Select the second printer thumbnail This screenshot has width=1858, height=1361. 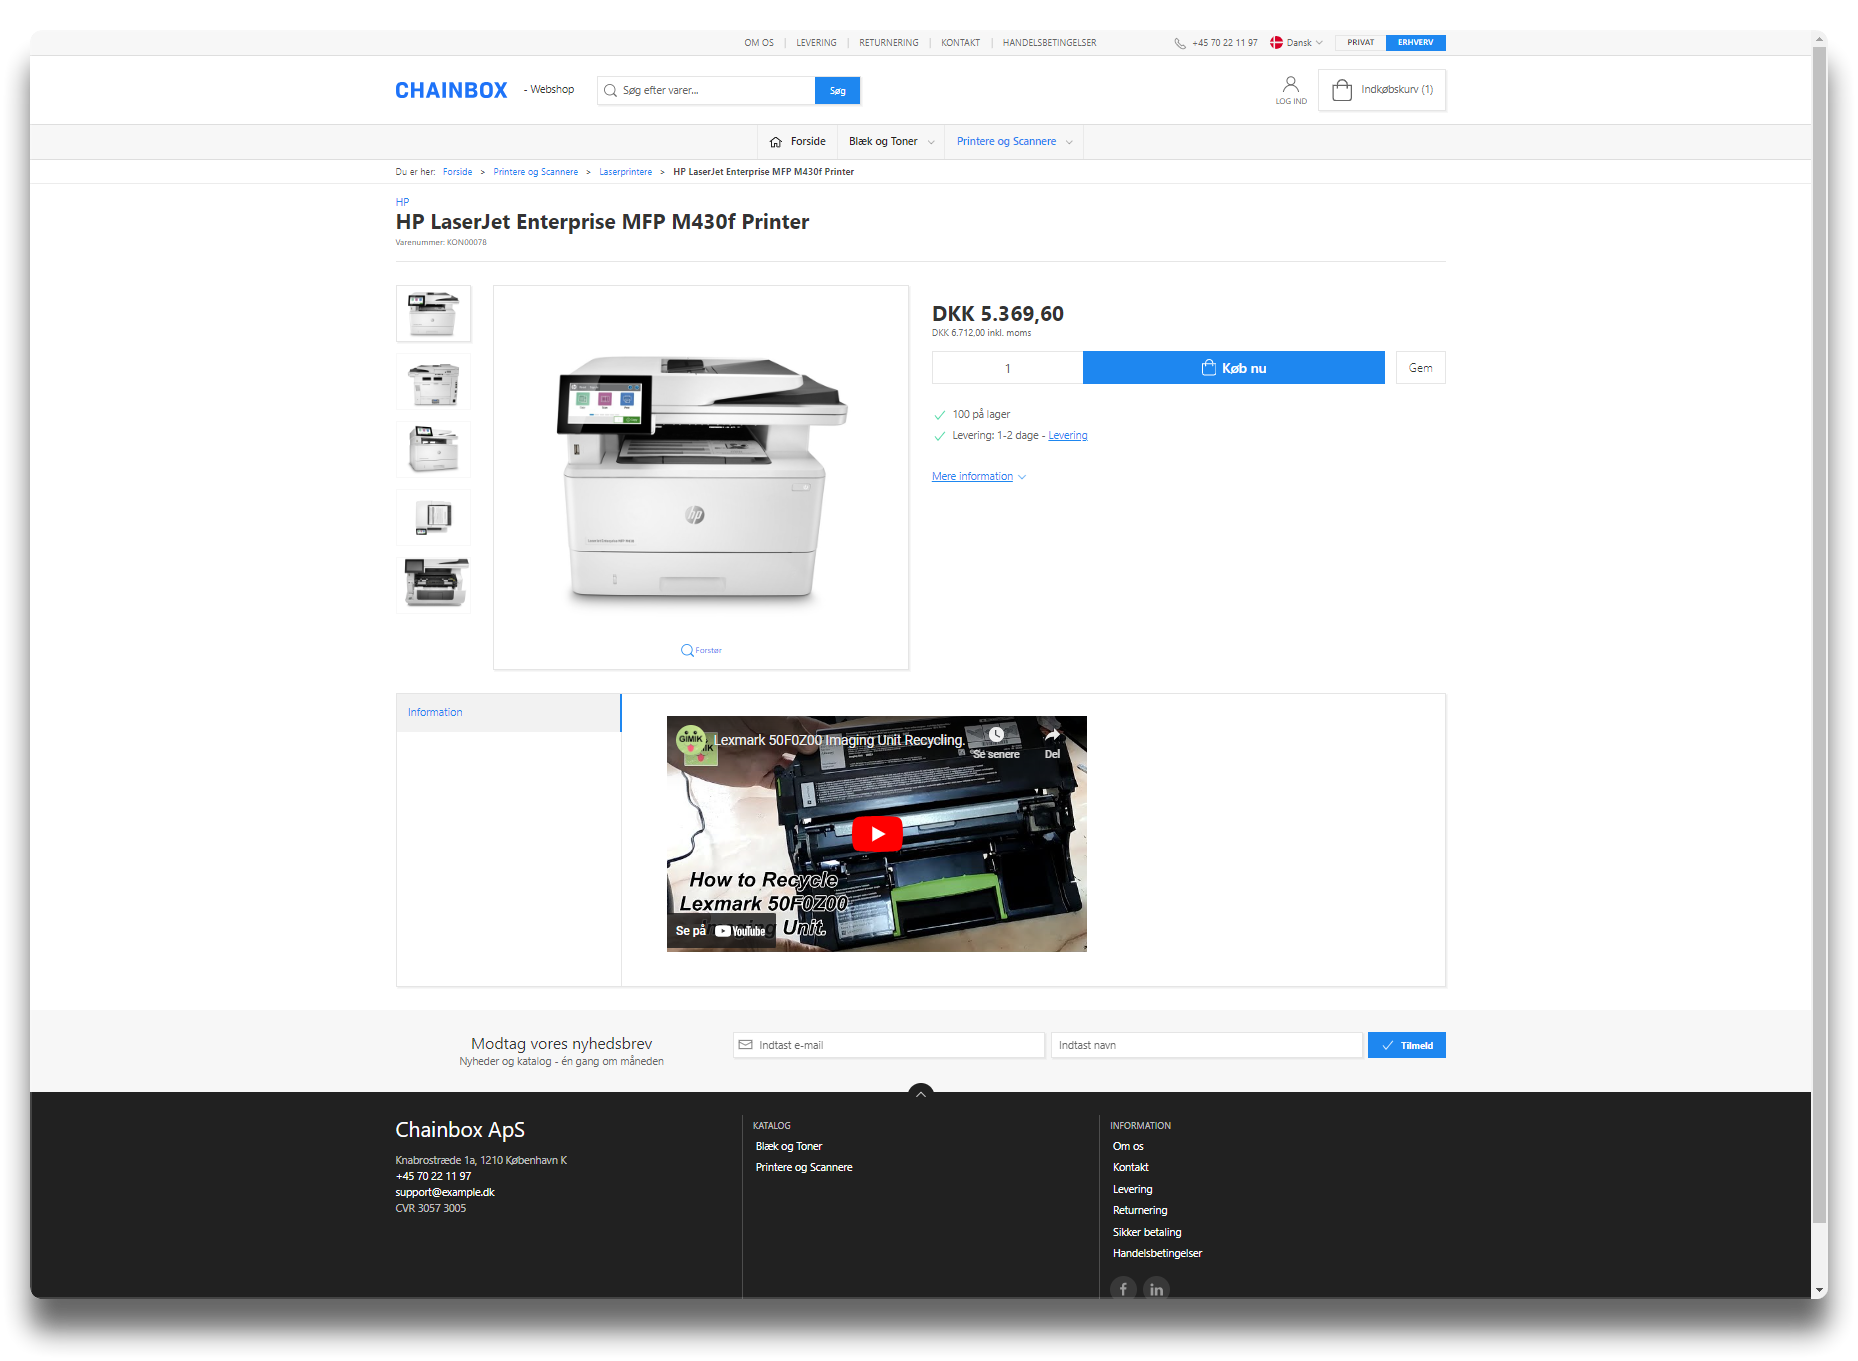(x=433, y=382)
